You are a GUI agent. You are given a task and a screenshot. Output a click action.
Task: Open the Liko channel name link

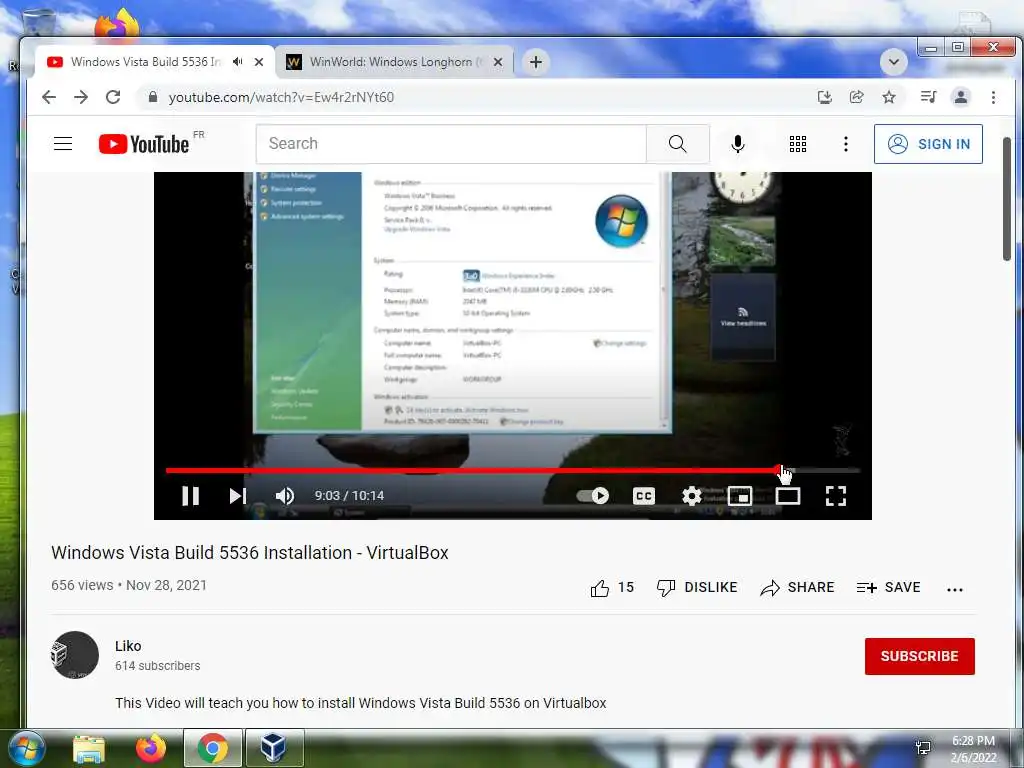128,646
